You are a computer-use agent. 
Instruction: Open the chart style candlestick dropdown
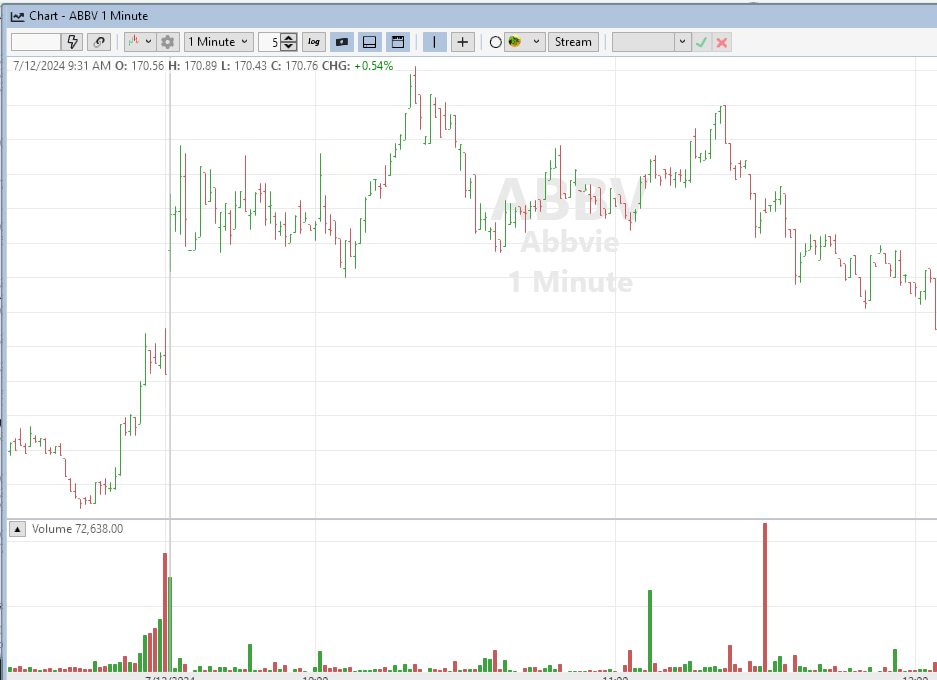(140, 42)
